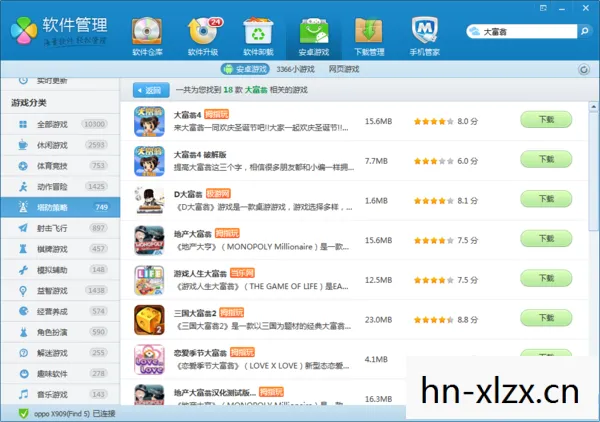Open 软件升级 with the 24 badge

click(203, 37)
